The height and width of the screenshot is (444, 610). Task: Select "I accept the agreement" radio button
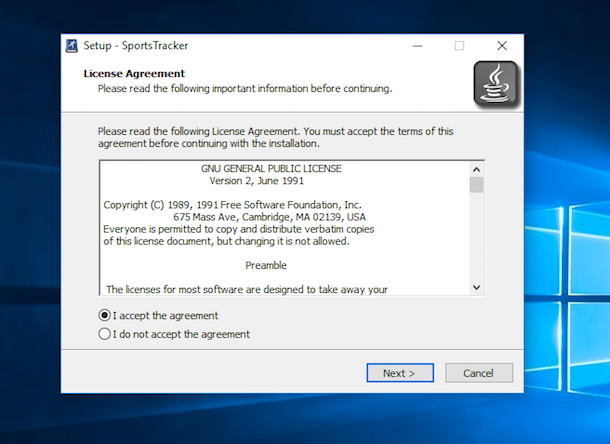pos(105,315)
